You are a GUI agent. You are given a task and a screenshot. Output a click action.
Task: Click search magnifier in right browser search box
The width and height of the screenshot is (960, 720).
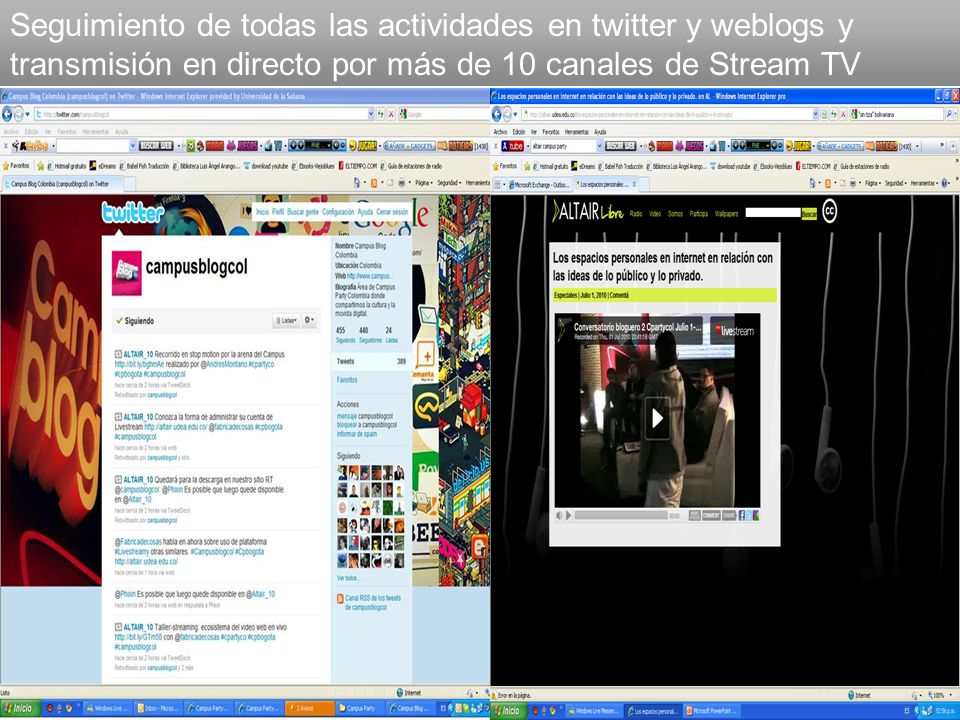(950, 114)
